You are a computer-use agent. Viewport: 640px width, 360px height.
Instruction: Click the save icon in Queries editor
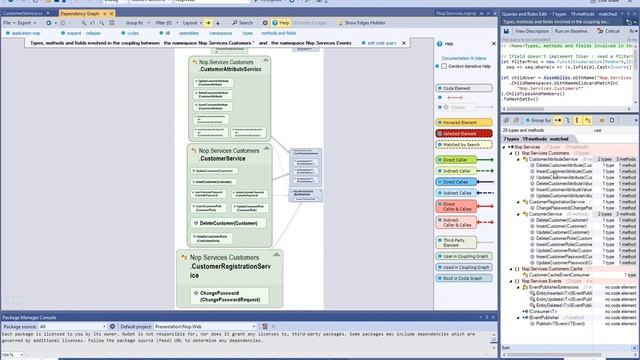[506, 31]
